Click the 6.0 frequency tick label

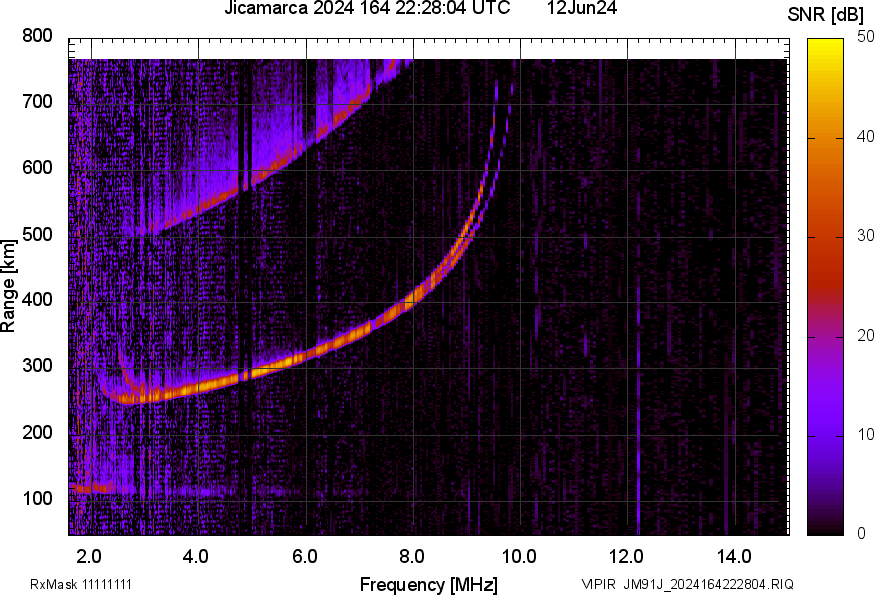[x=304, y=556]
